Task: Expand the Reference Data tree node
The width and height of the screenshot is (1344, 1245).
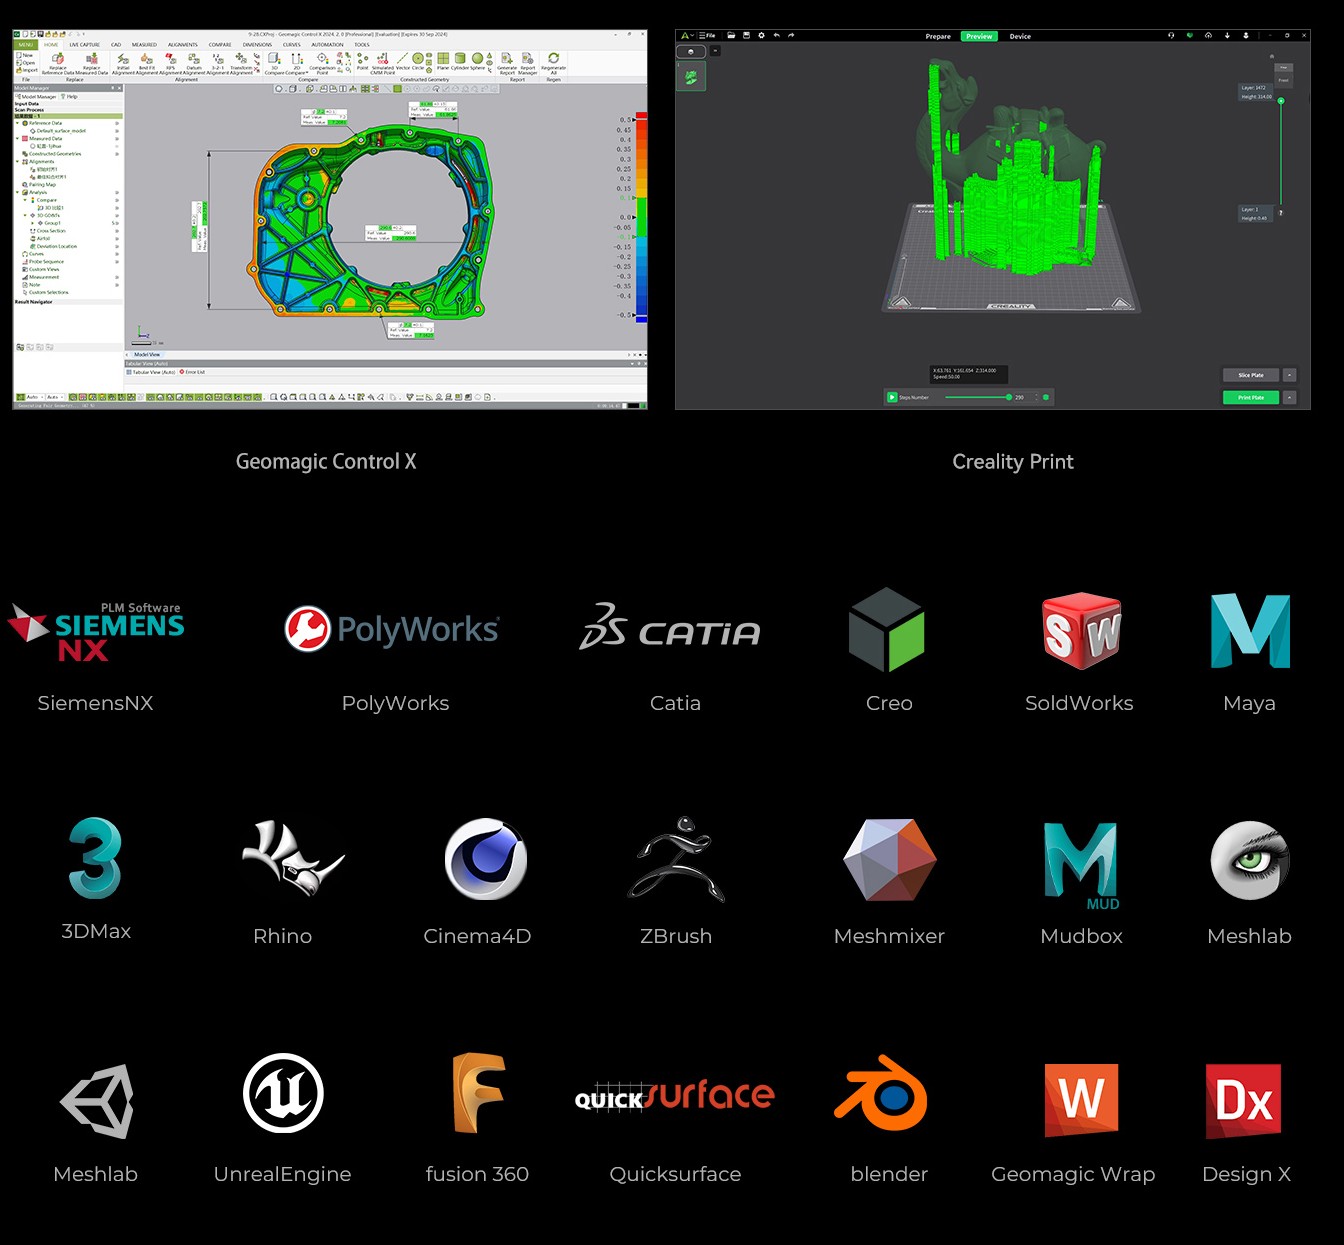Action: click(x=18, y=123)
